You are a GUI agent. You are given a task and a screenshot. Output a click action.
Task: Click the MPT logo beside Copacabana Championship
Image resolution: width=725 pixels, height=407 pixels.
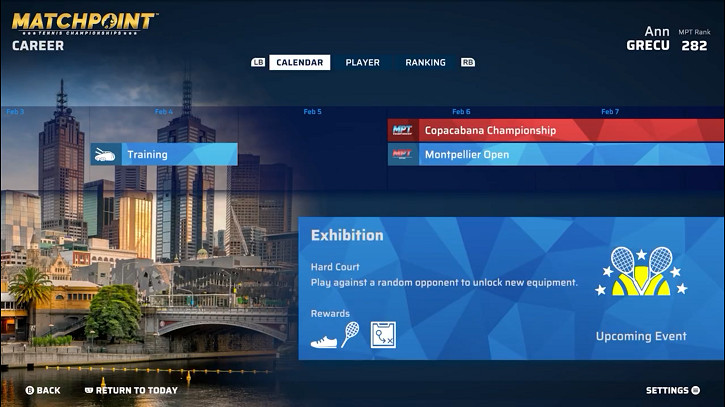402,130
